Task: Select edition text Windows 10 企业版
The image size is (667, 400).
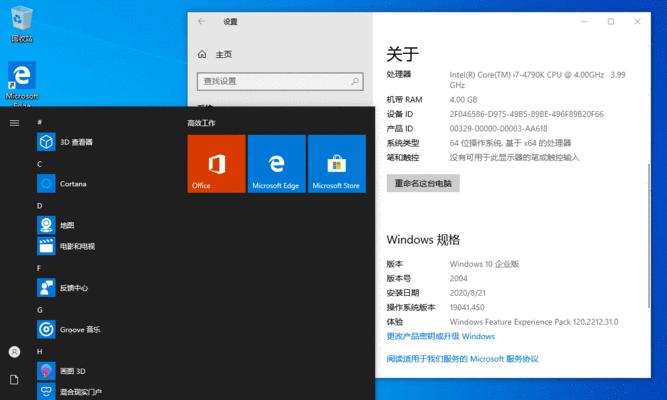Action: point(484,264)
